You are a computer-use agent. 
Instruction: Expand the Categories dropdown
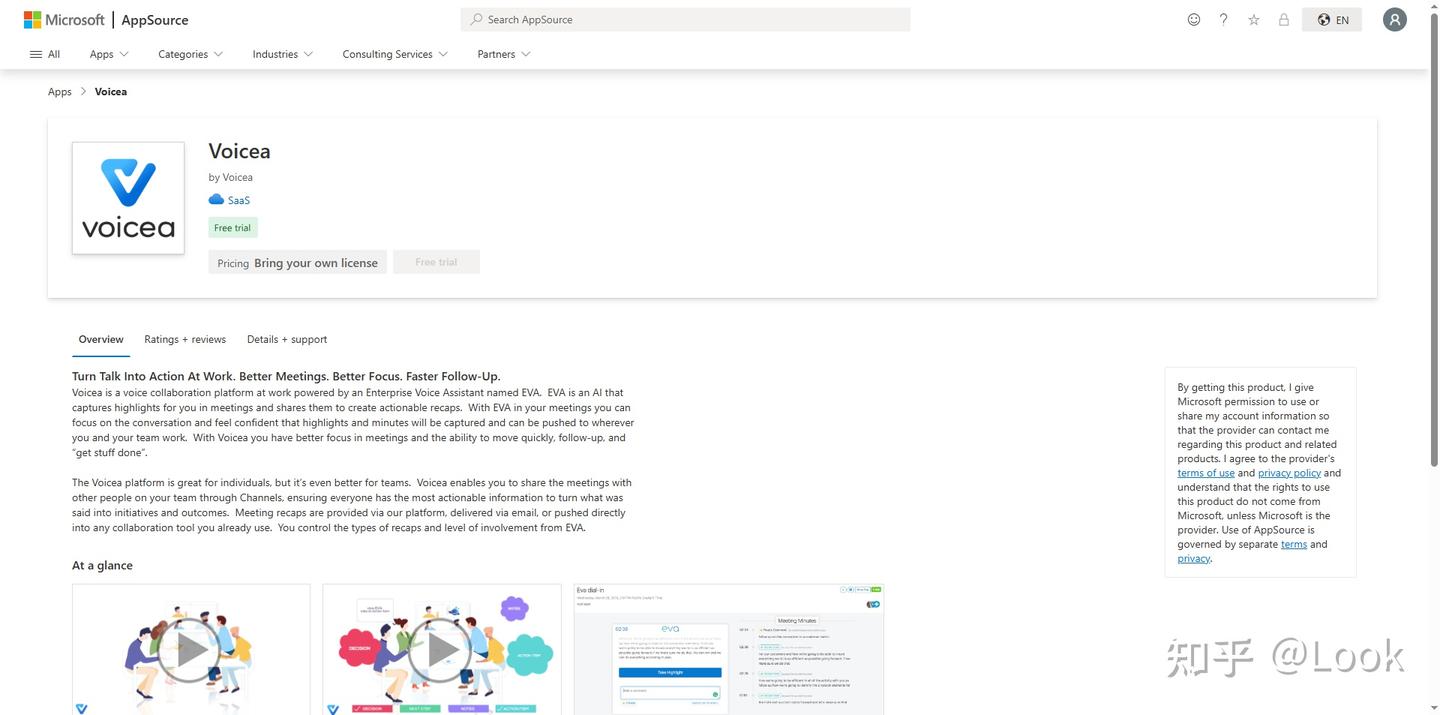[190, 54]
